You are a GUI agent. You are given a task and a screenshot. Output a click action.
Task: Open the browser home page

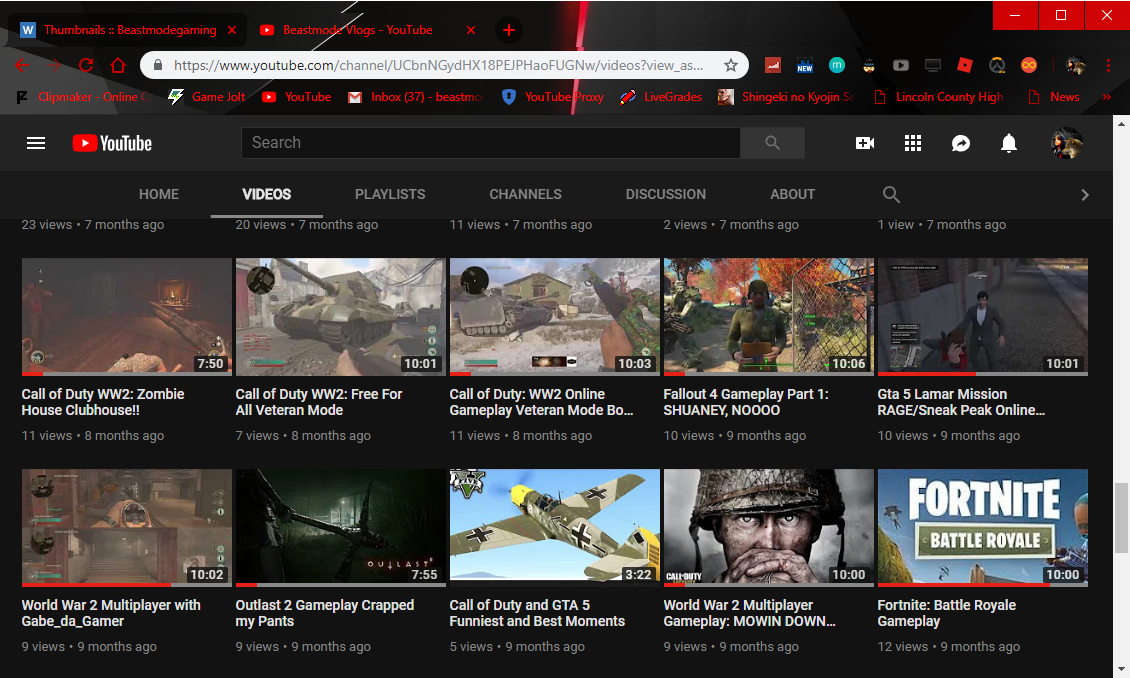coord(118,66)
